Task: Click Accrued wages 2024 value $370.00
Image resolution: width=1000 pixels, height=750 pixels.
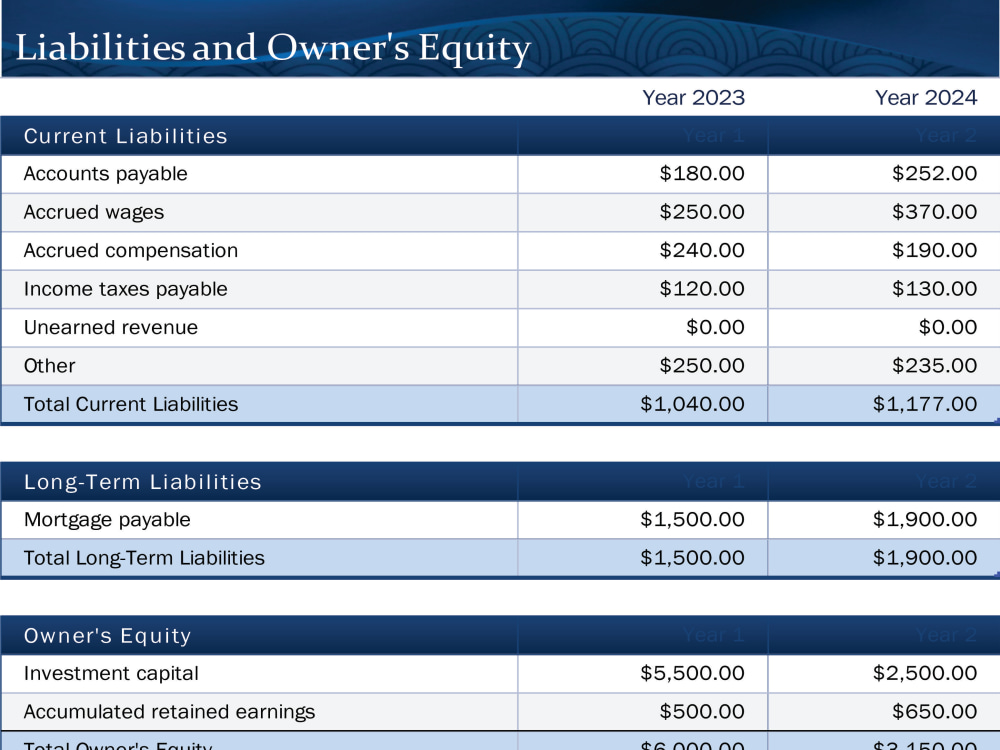Action: coord(934,212)
